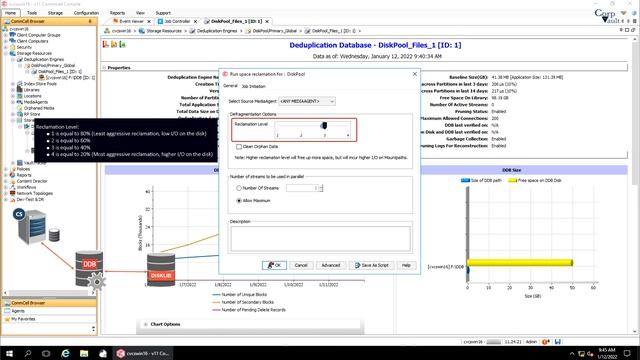The height and width of the screenshot is (360, 640).
Task: Click the Agents pane icon in the lower-left panel
Action: pyautogui.click(x=7, y=311)
